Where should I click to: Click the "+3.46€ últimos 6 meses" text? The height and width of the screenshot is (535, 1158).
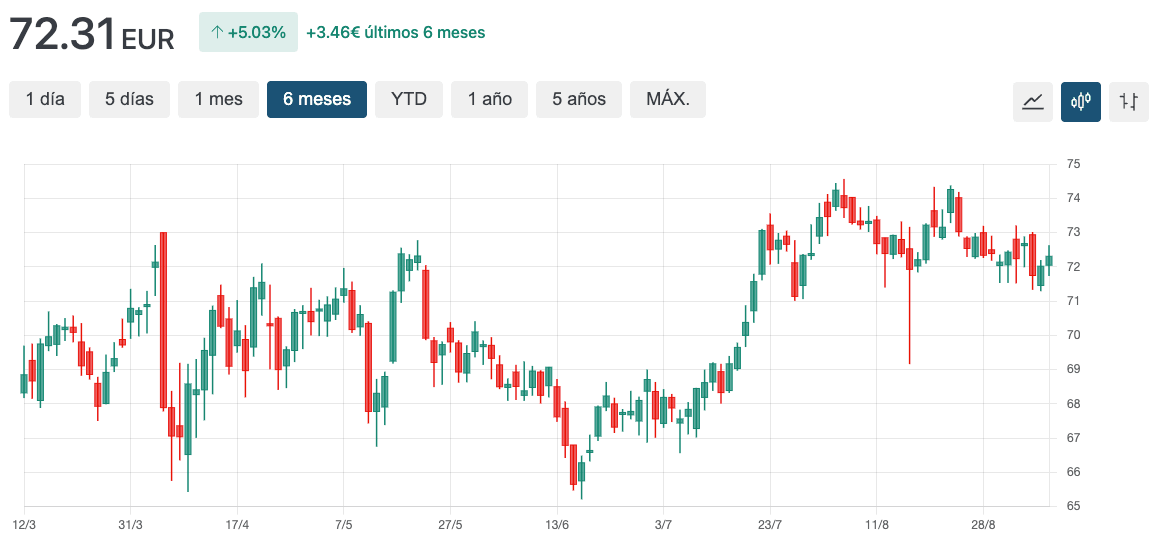(x=395, y=32)
